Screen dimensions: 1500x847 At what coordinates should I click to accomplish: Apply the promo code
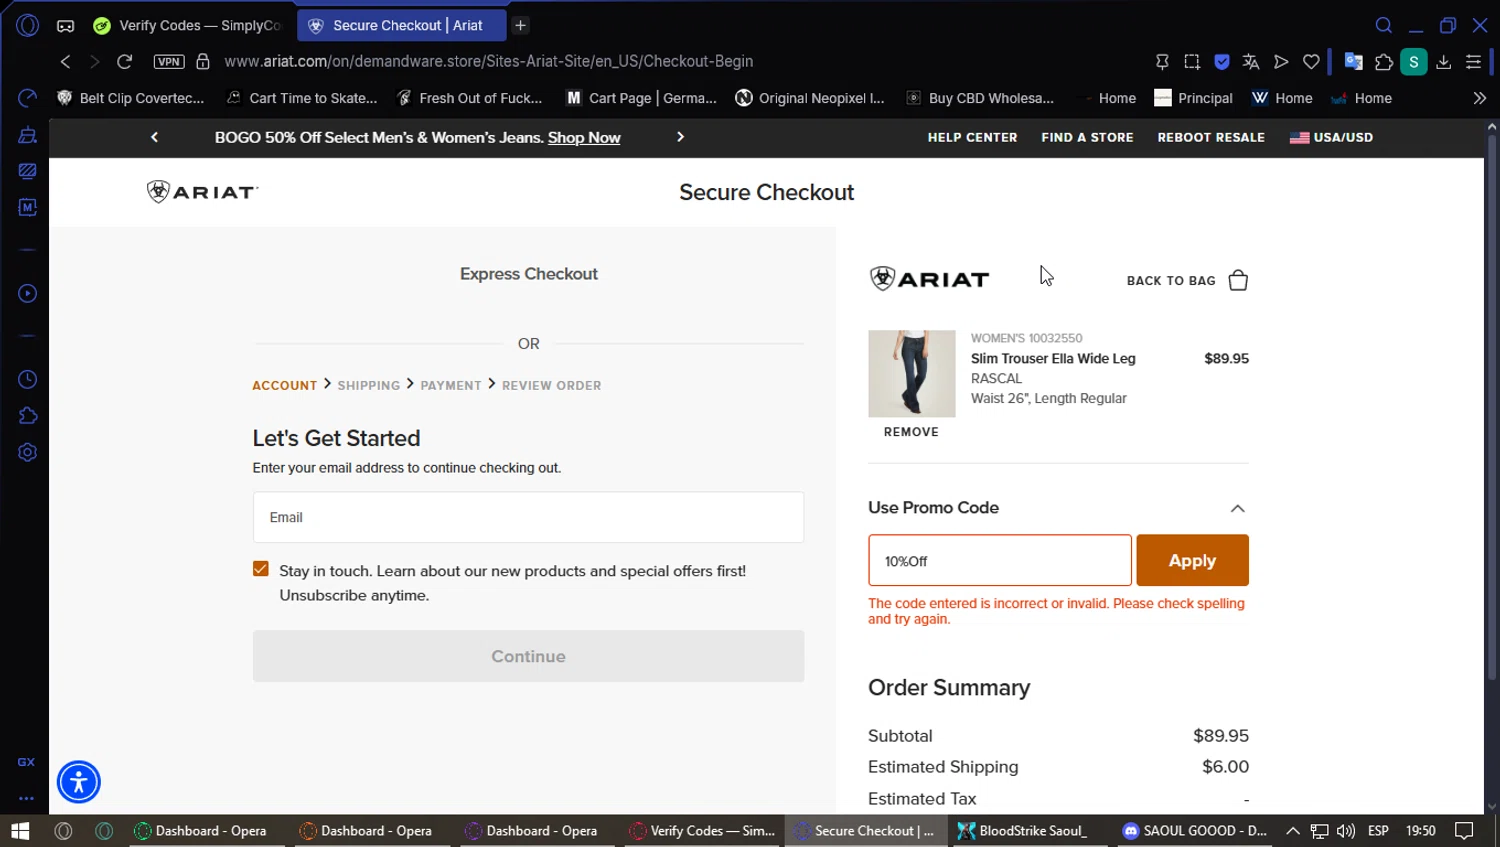[1192, 560]
